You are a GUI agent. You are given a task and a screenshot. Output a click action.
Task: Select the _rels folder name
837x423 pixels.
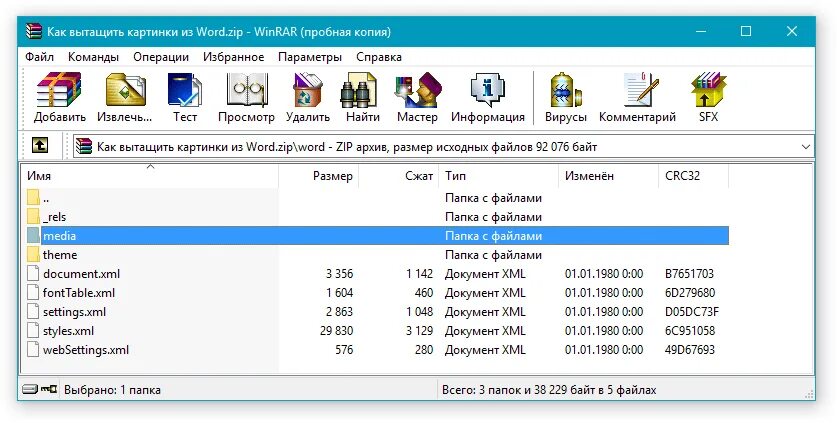[54, 217]
